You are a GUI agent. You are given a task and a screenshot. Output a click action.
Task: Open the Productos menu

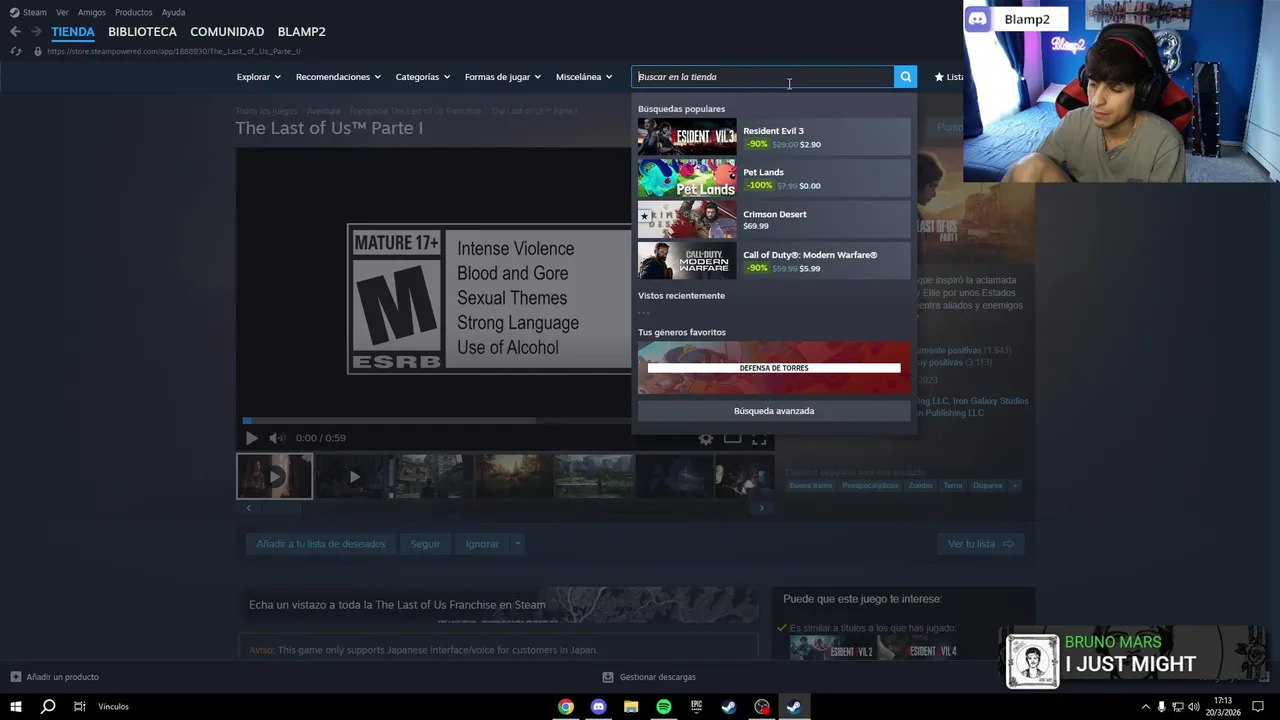134,12
